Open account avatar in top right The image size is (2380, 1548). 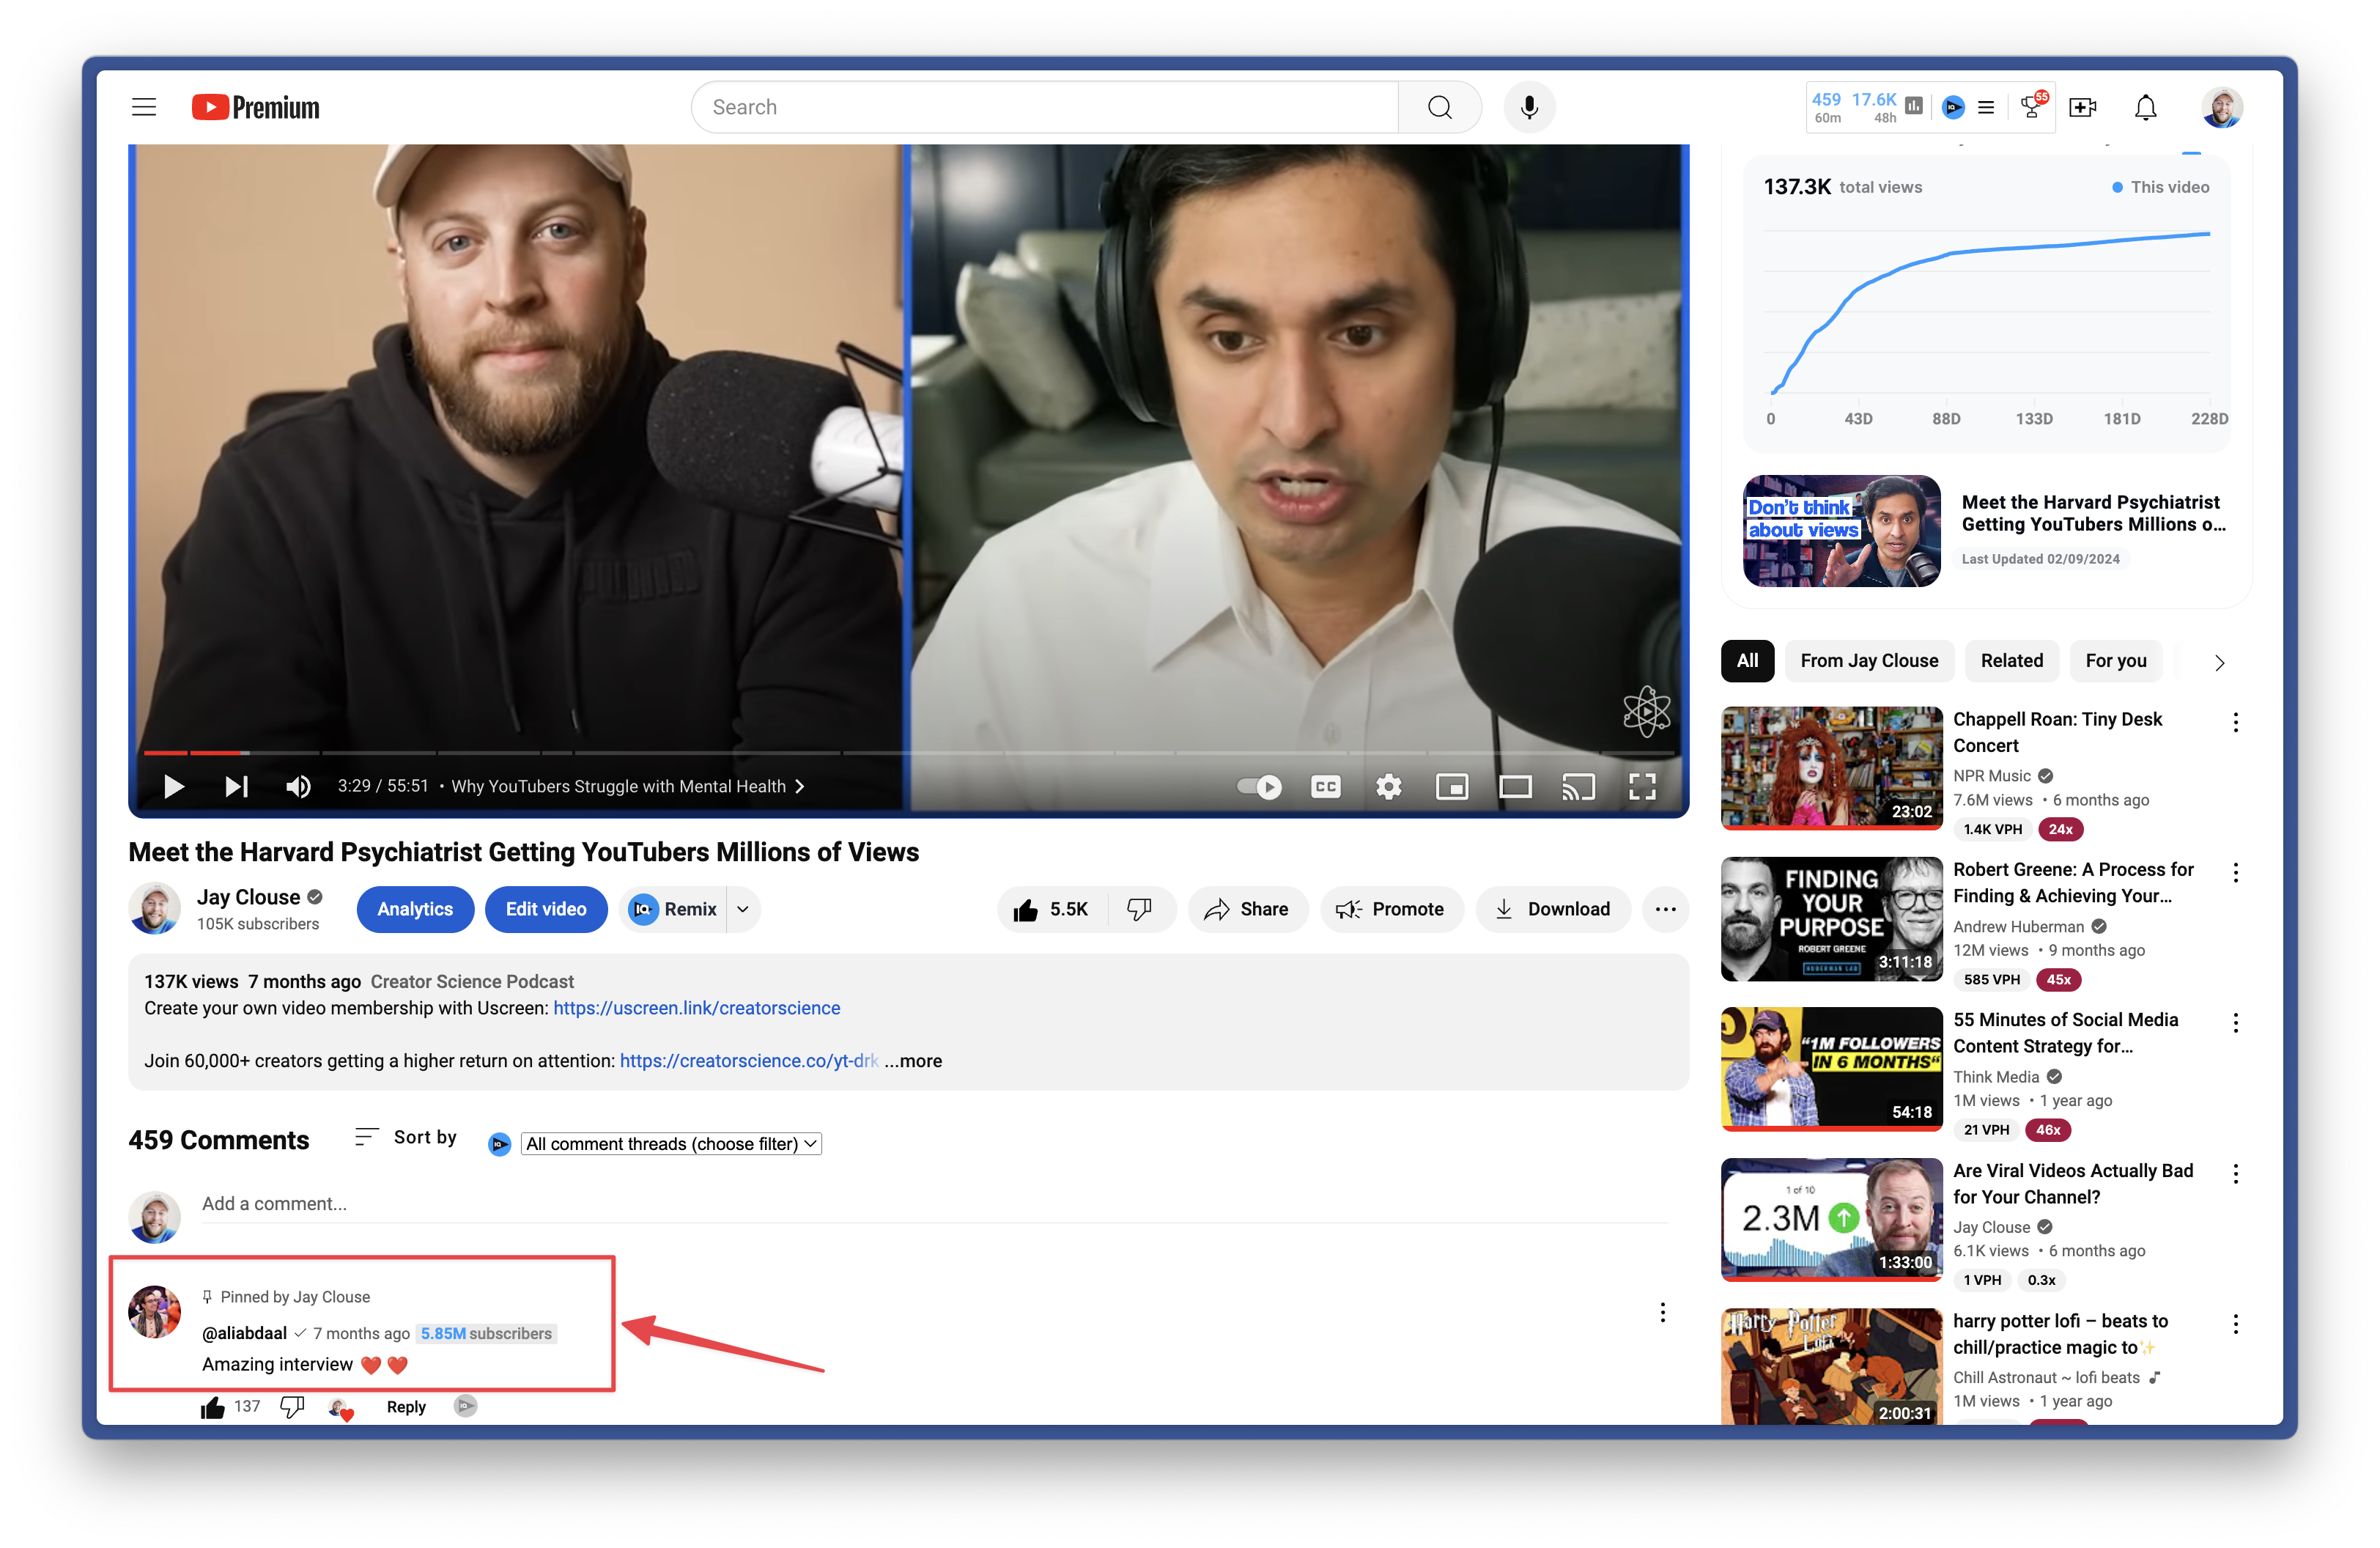coord(2221,107)
